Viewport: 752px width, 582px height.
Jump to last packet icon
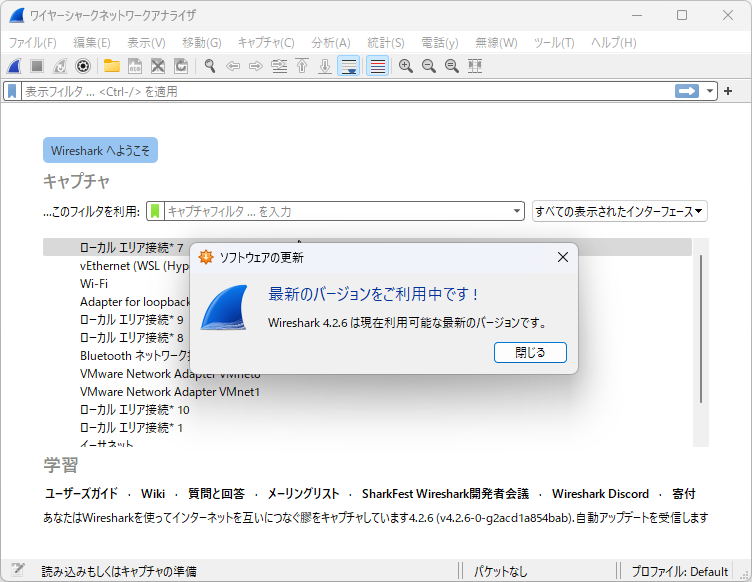325,66
